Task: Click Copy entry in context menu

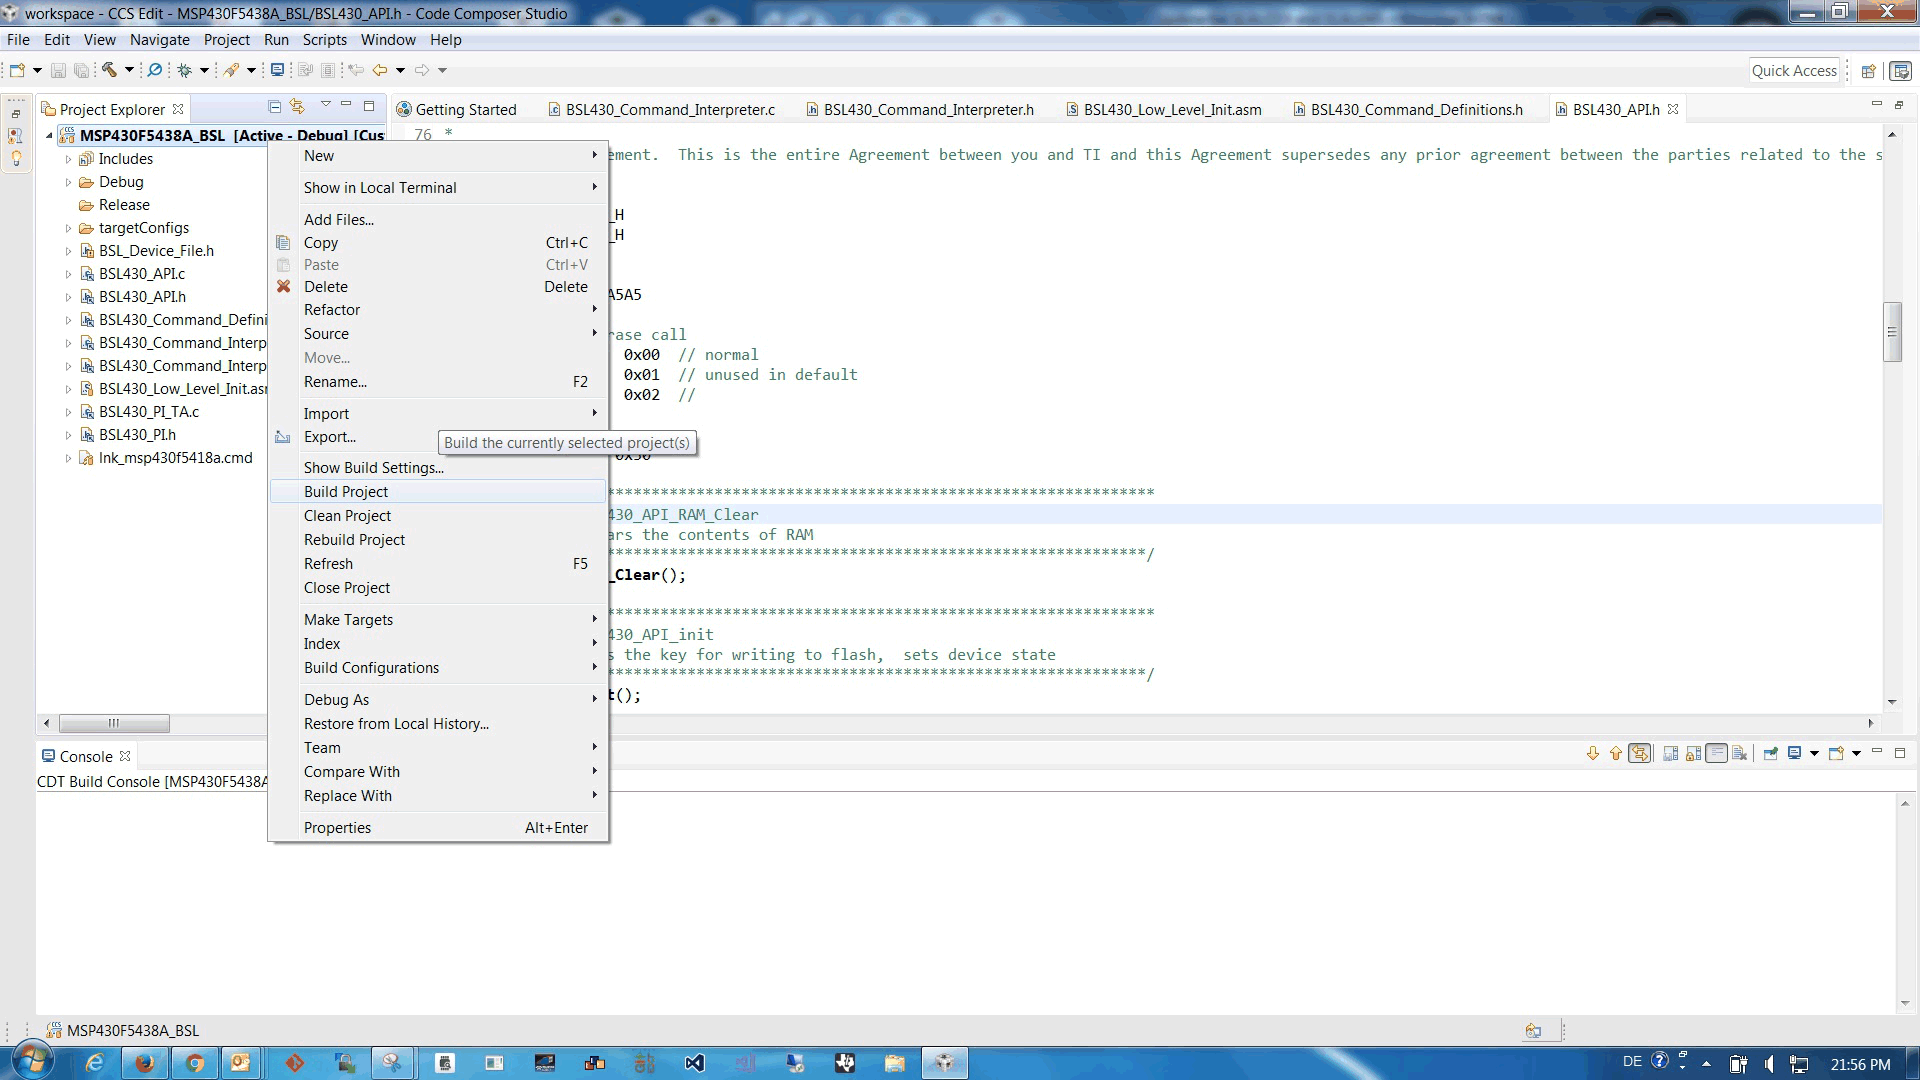Action: point(438,243)
